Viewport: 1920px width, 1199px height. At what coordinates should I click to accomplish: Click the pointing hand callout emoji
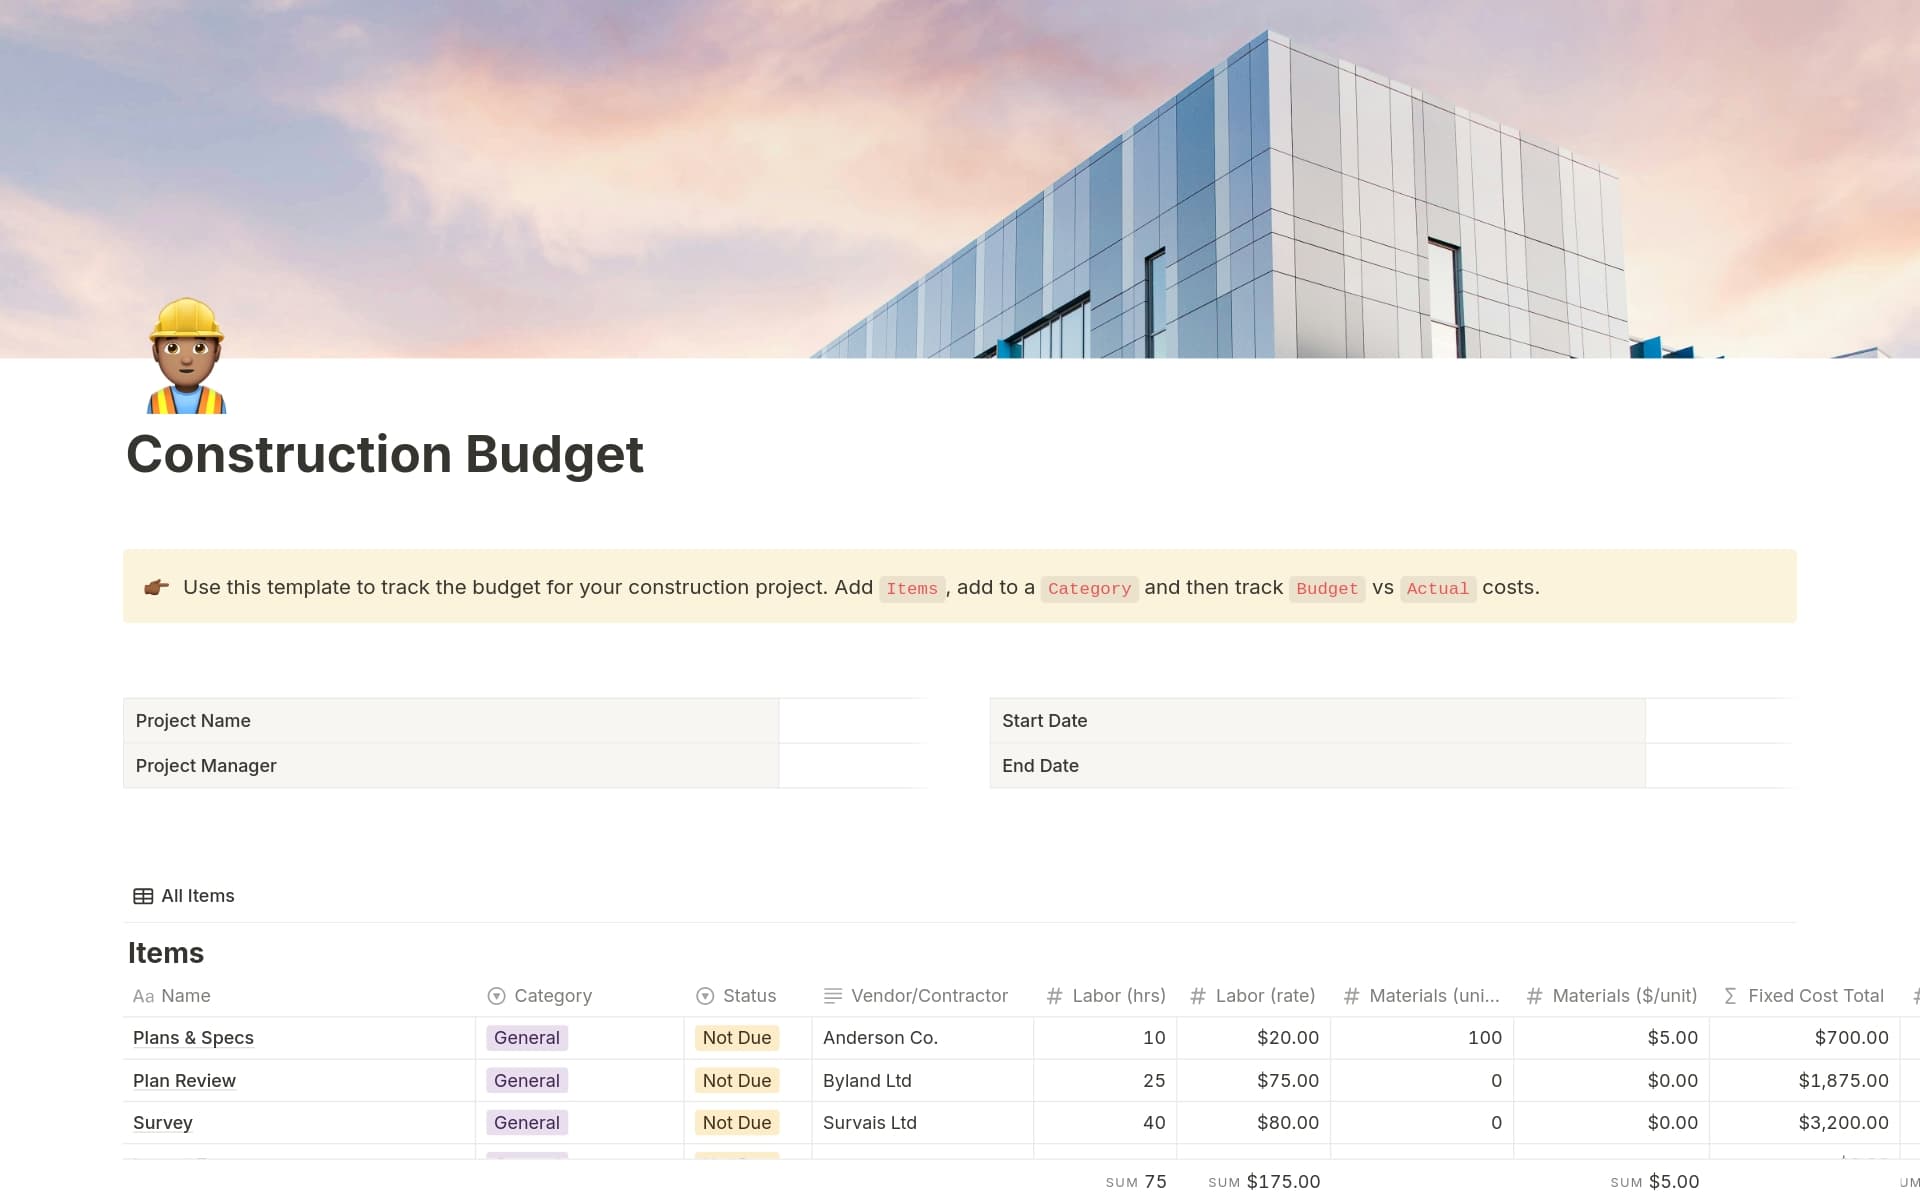click(156, 587)
